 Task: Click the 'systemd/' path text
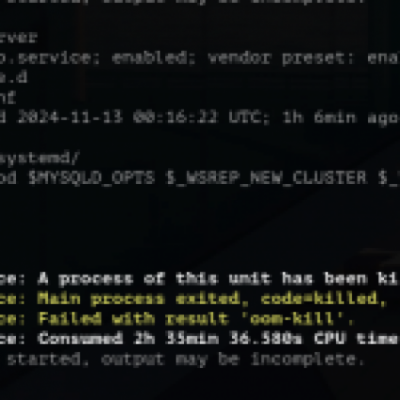click(x=39, y=158)
